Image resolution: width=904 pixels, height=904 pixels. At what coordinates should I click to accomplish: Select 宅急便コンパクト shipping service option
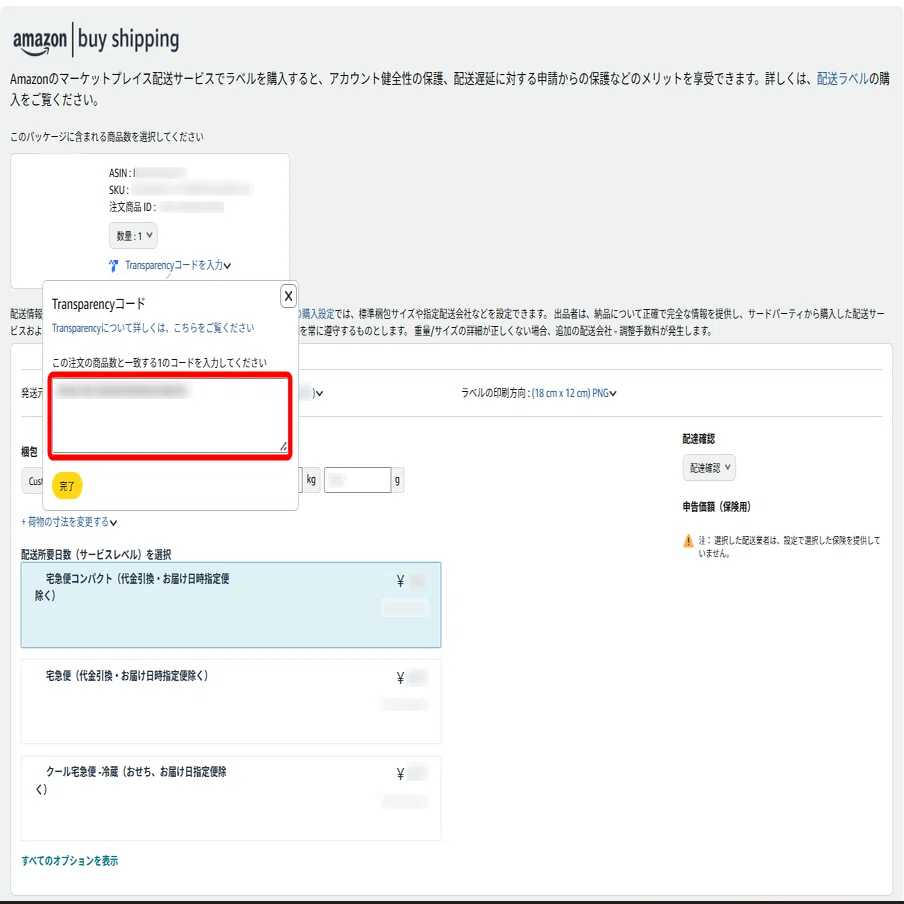pyautogui.click(x=231, y=605)
